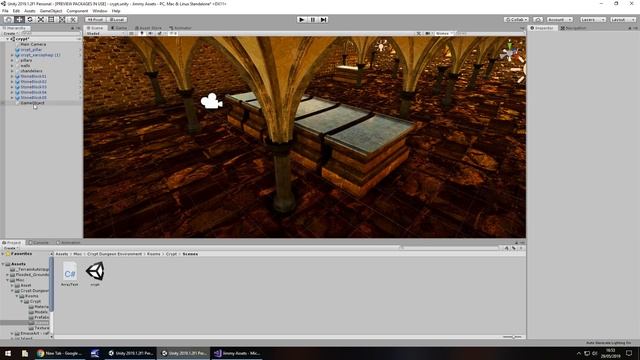Click Crypt Dungeon Environment in breadcrumb
This screenshot has width=640, height=360.
114,254
